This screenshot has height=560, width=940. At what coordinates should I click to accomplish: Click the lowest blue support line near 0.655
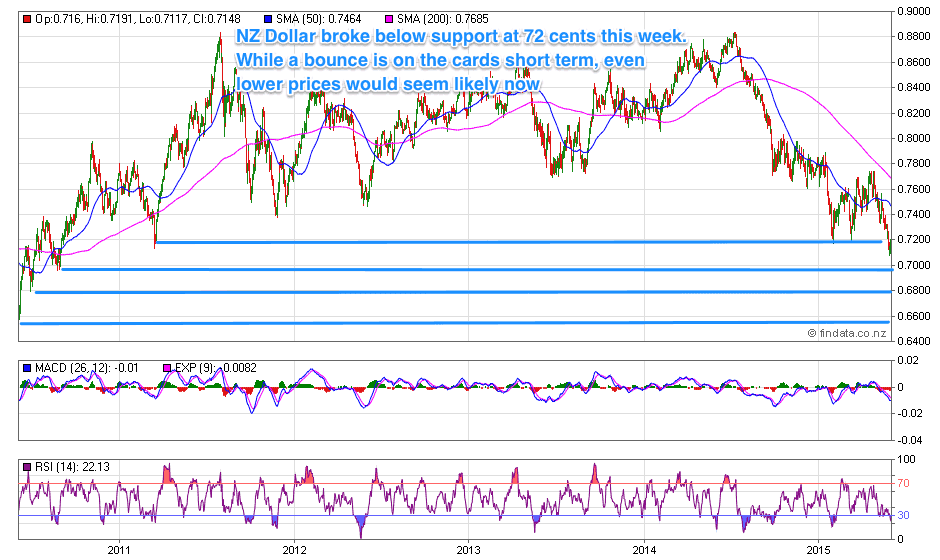tap(454, 323)
